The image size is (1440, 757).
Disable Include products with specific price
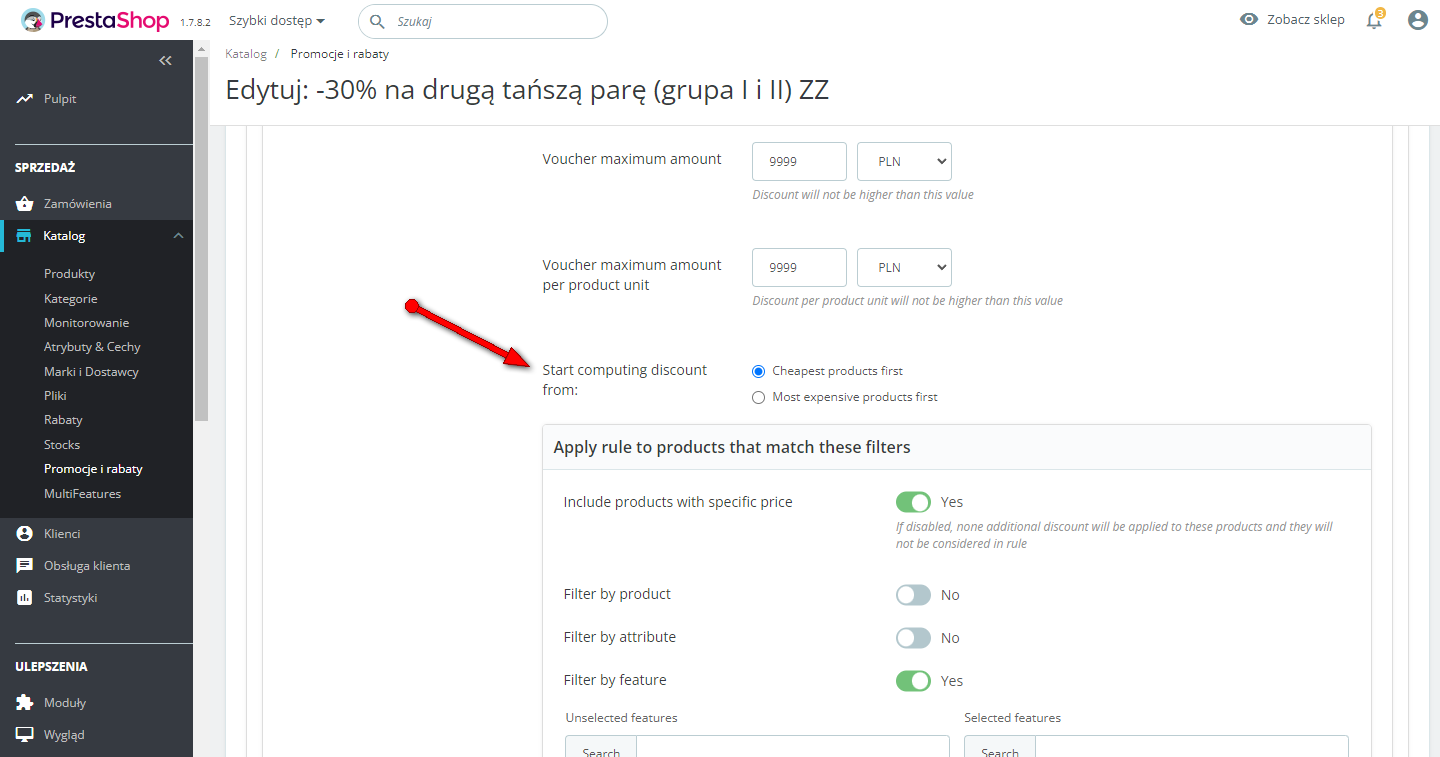[x=913, y=502]
